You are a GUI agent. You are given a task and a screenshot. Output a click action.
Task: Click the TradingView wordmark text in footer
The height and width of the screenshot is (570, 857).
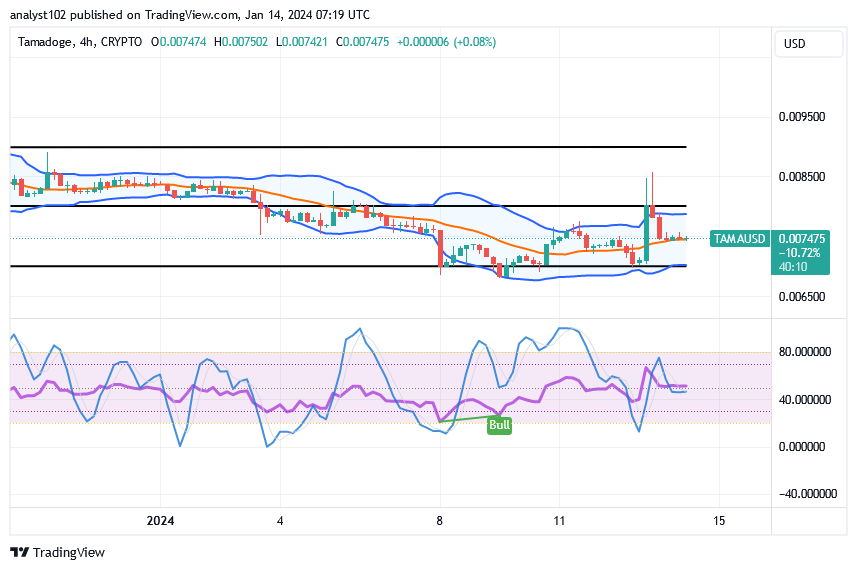pyautogui.click(x=69, y=552)
